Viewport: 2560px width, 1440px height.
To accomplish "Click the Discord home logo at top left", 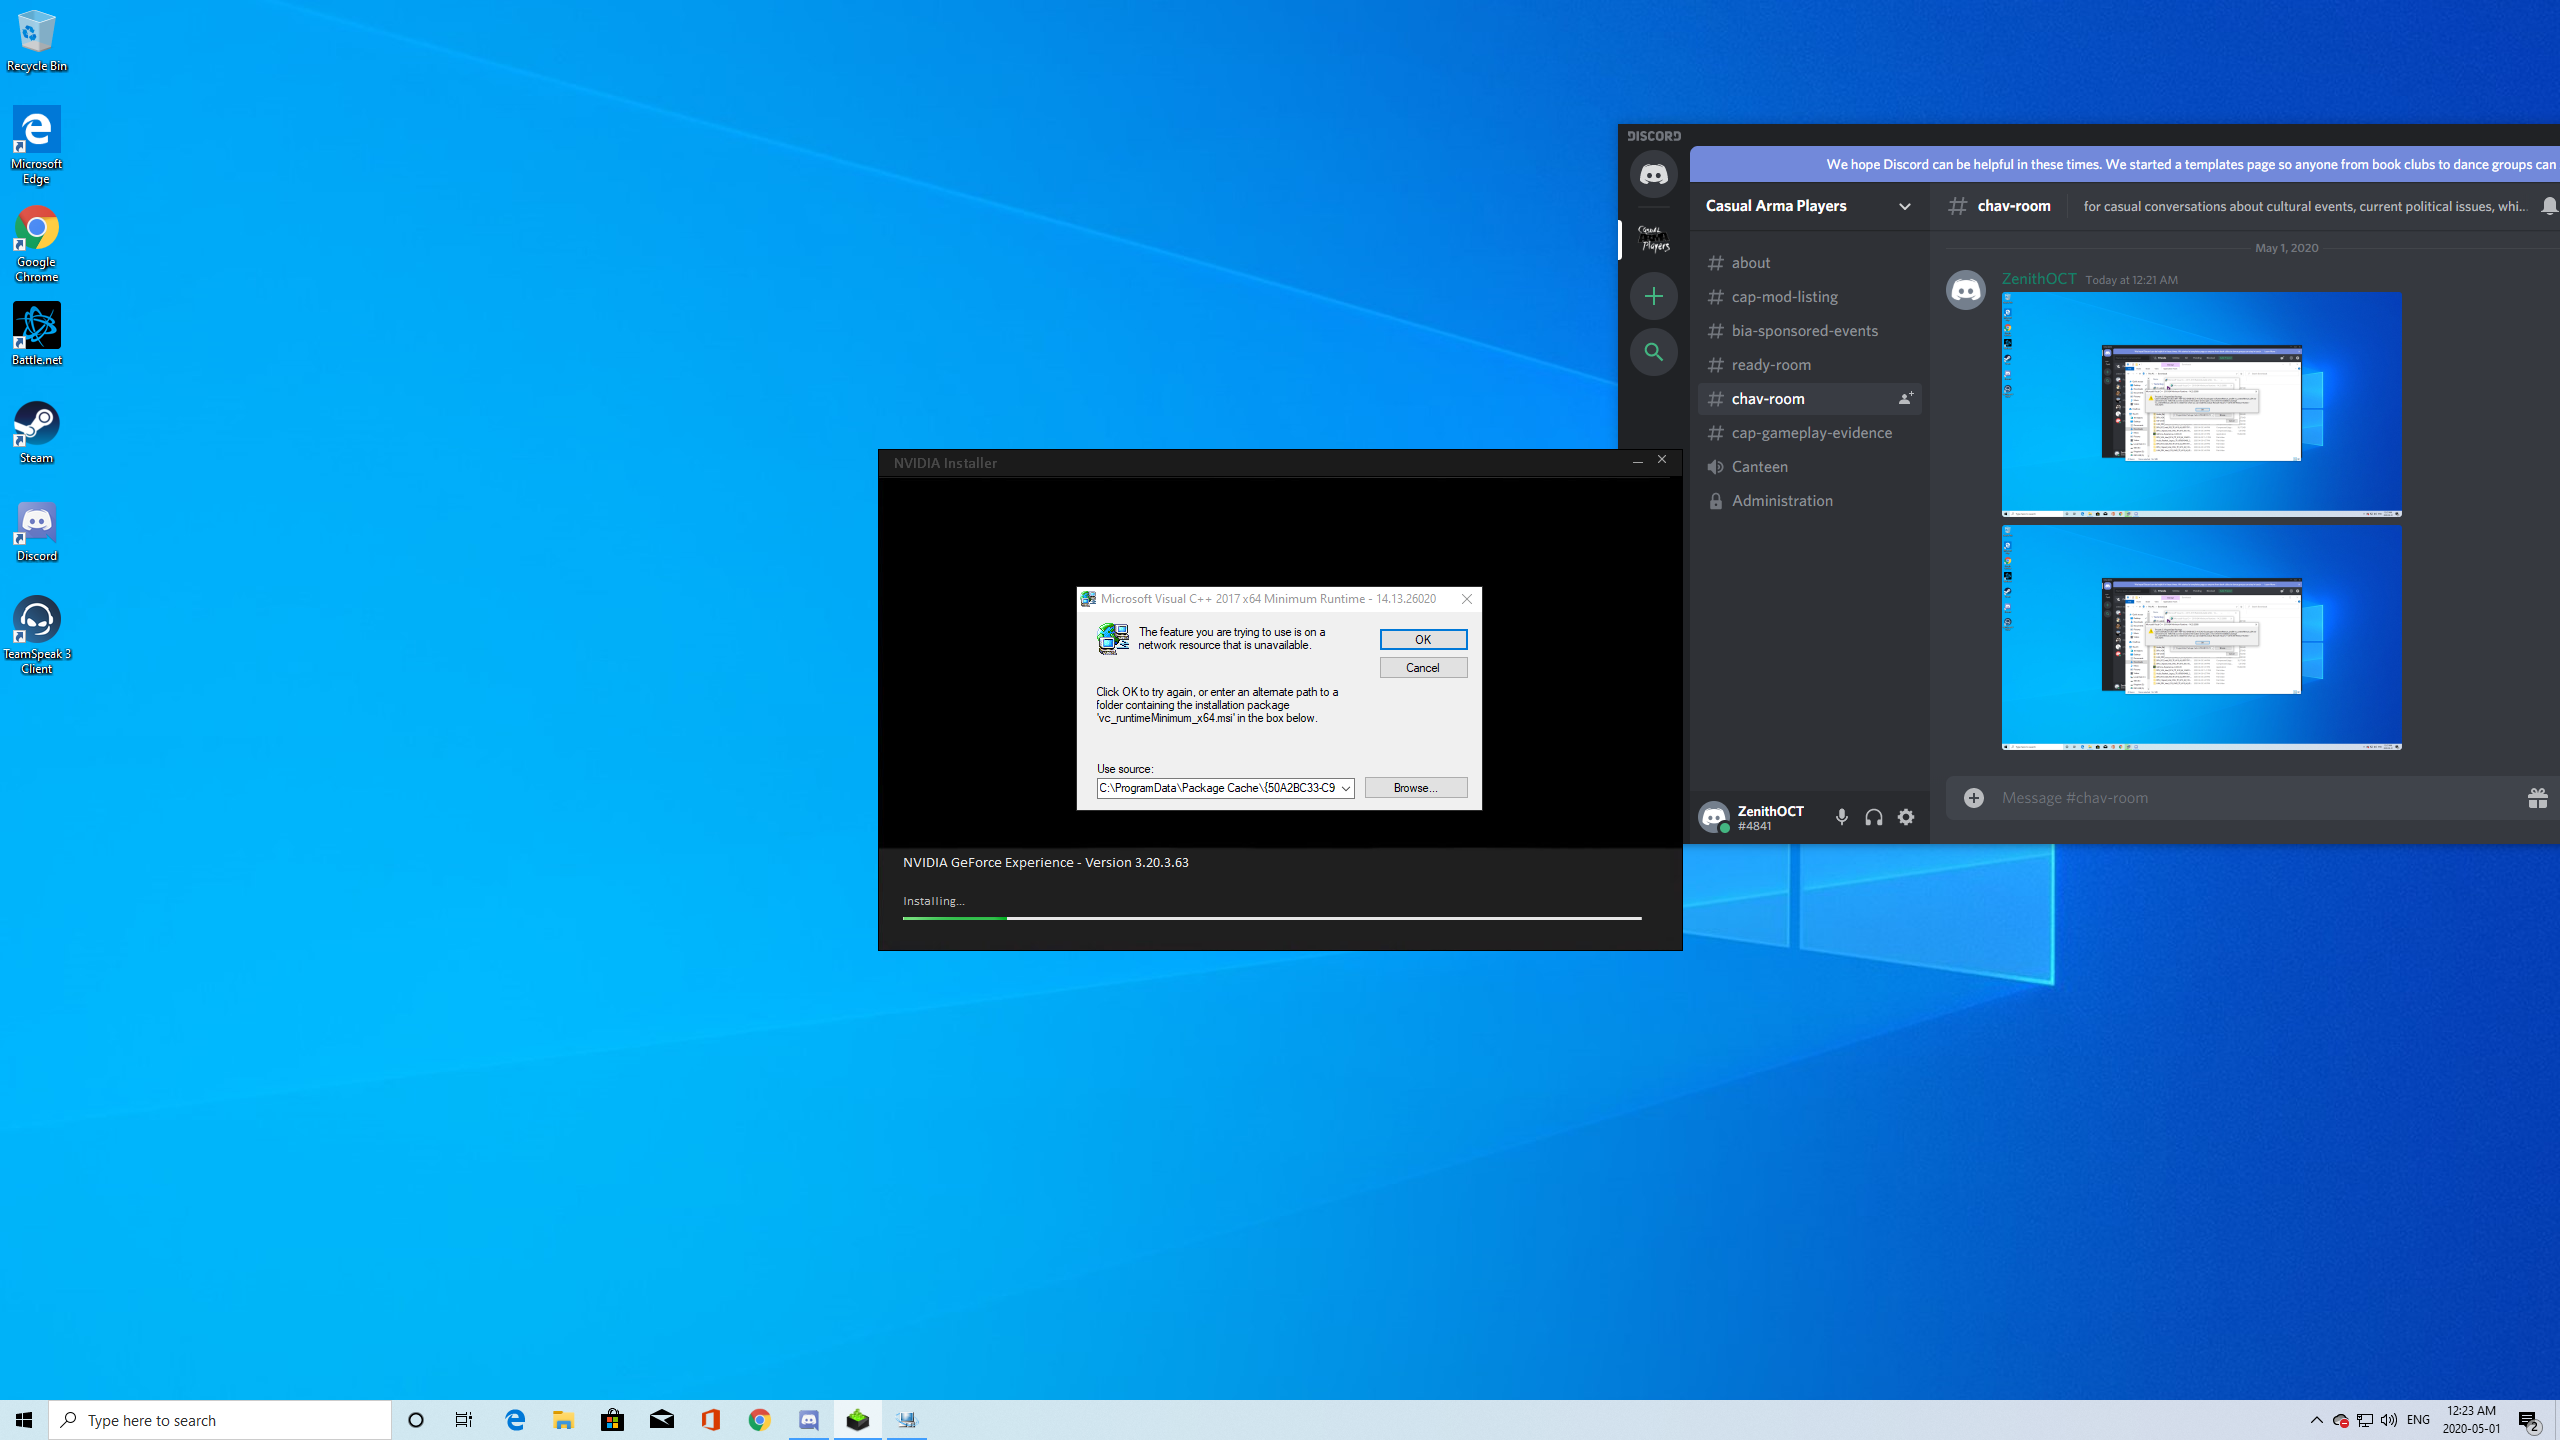I will (x=1654, y=174).
